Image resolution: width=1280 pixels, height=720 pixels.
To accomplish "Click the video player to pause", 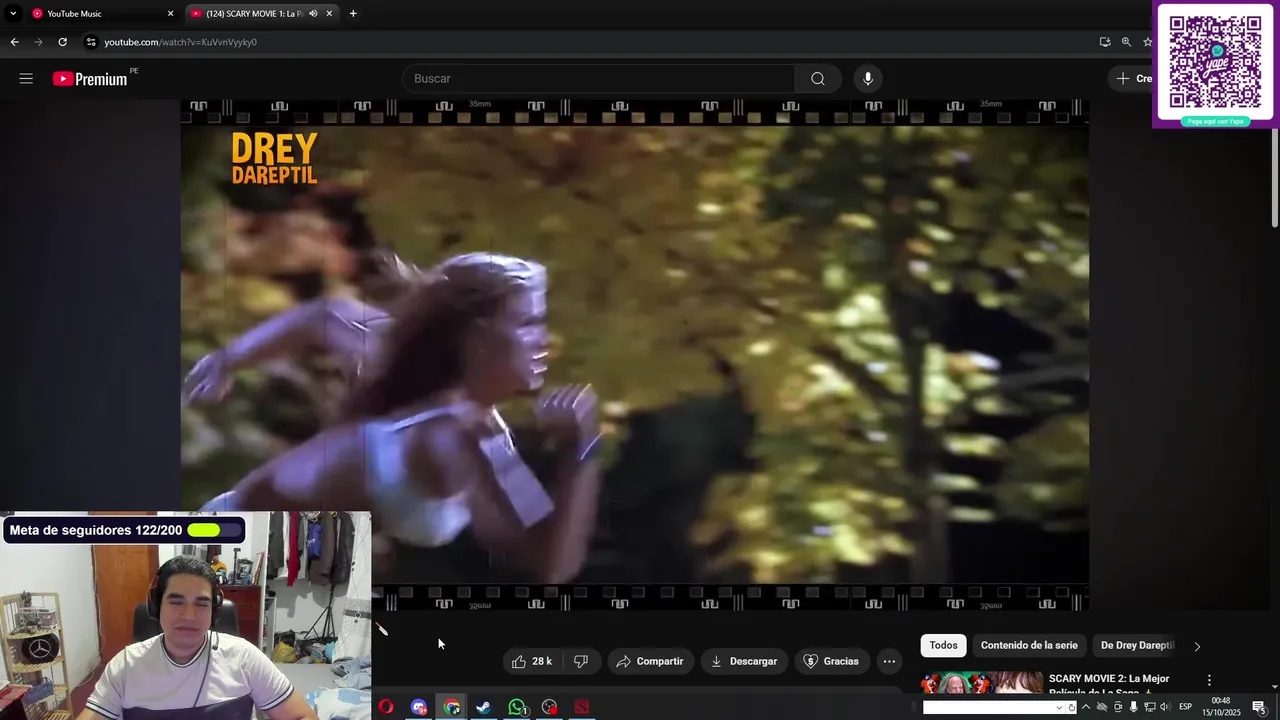I will pos(634,354).
